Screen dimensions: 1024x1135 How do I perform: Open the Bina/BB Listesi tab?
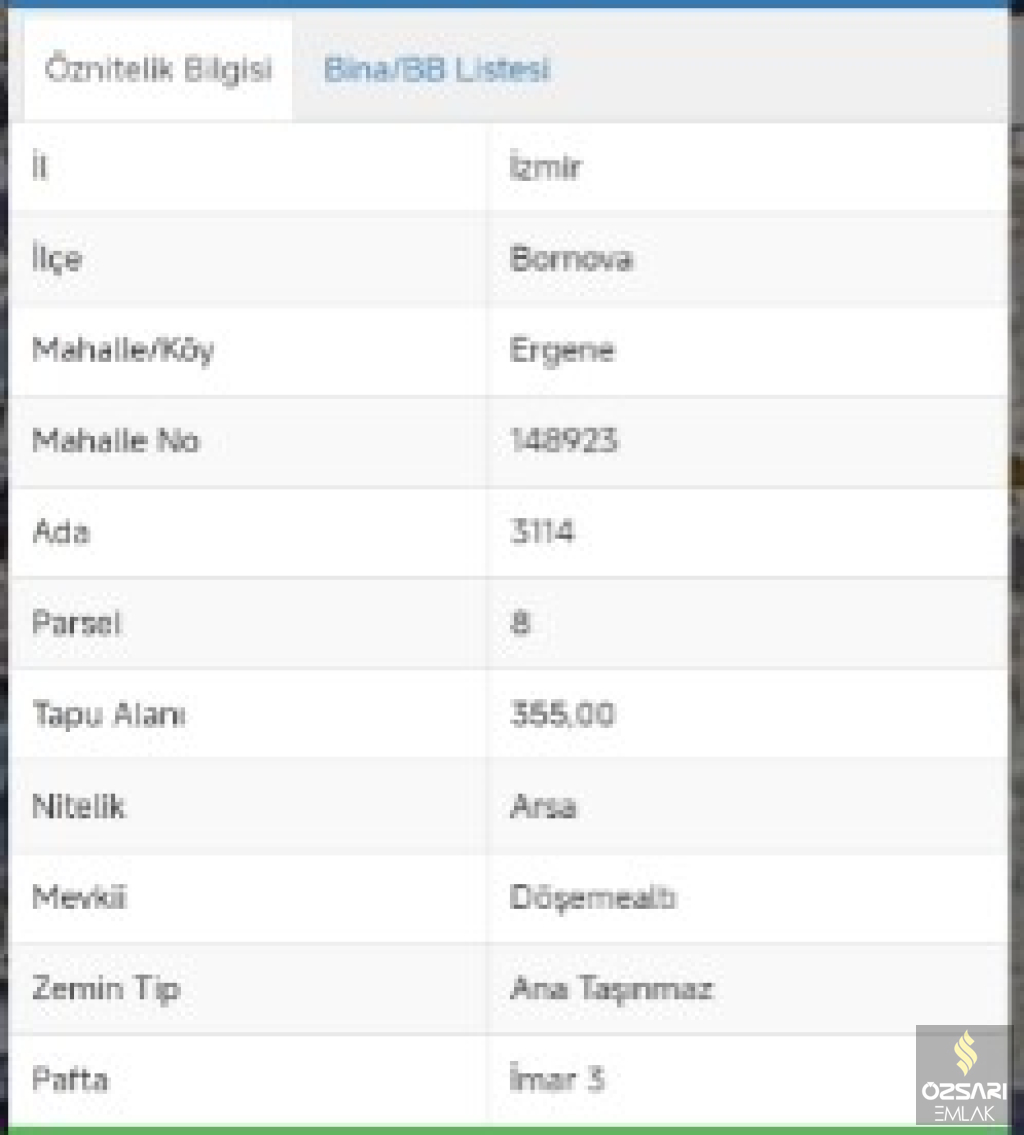pyautogui.click(x=436, y=71)
